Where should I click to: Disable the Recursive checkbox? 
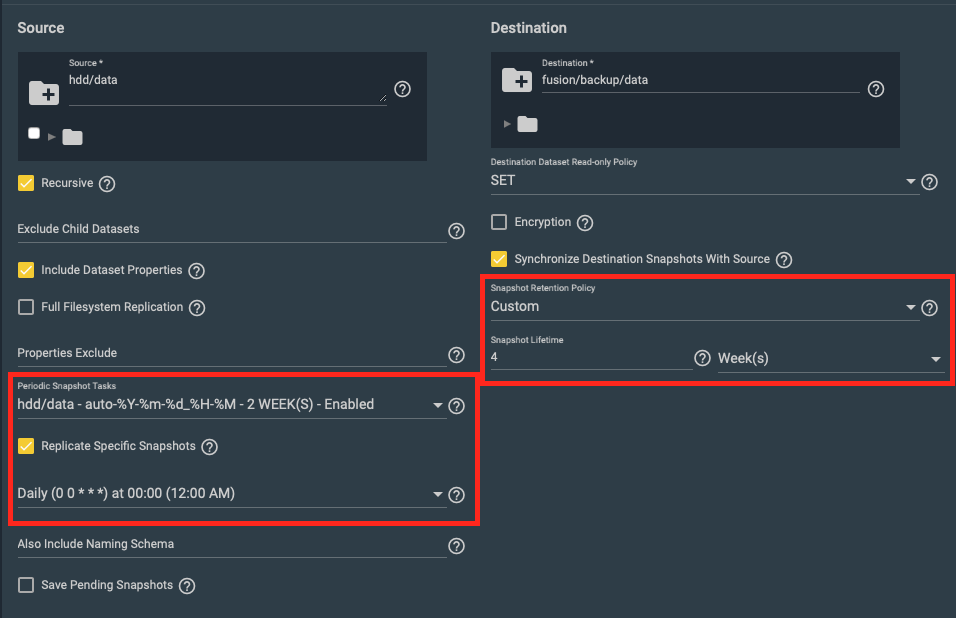26,183
